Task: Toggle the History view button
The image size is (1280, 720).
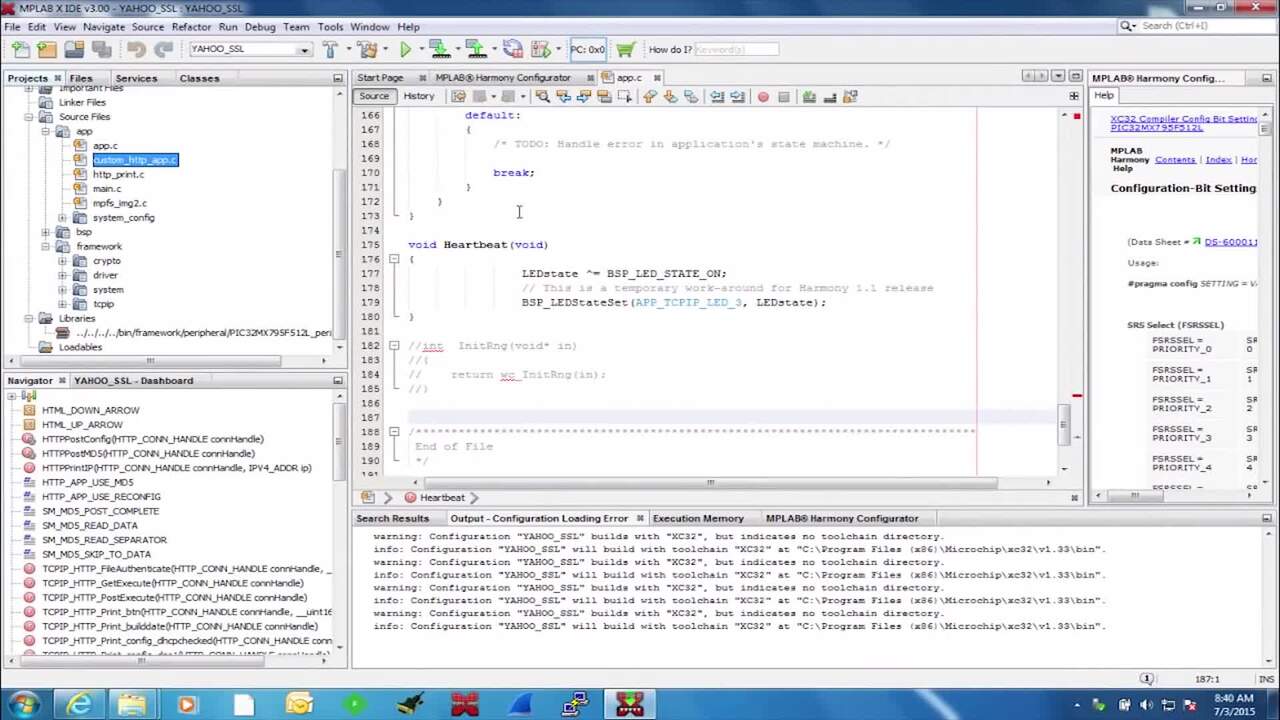Action: pyautogui.click(x=418, y=96)
